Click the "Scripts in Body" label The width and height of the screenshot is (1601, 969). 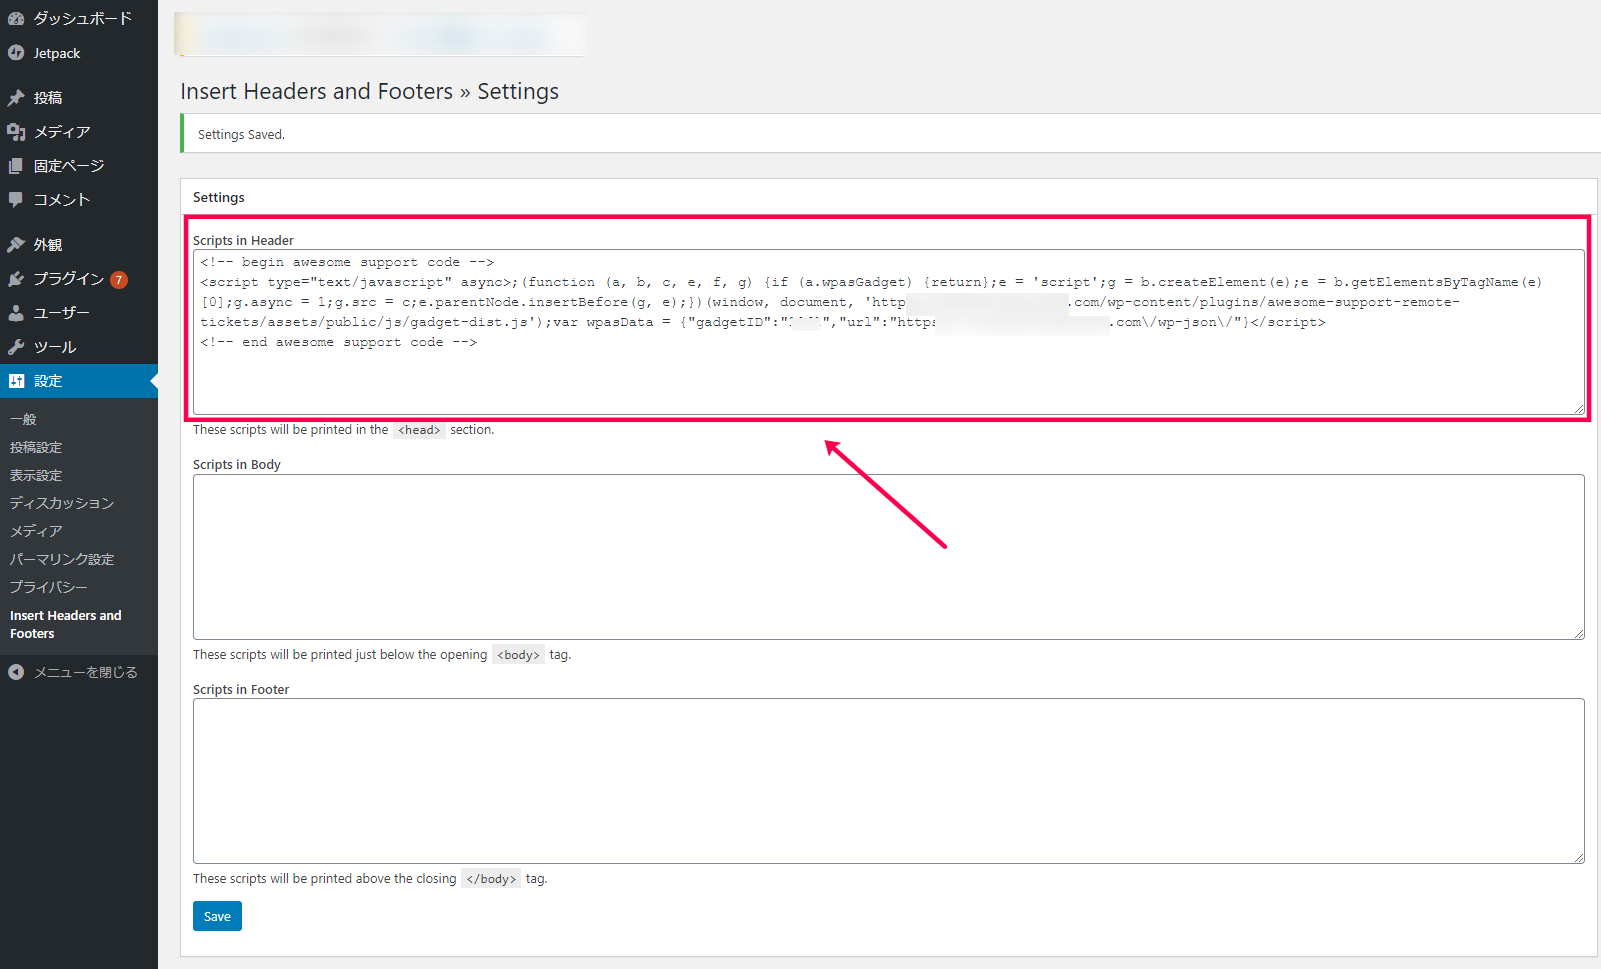(237, 465)
